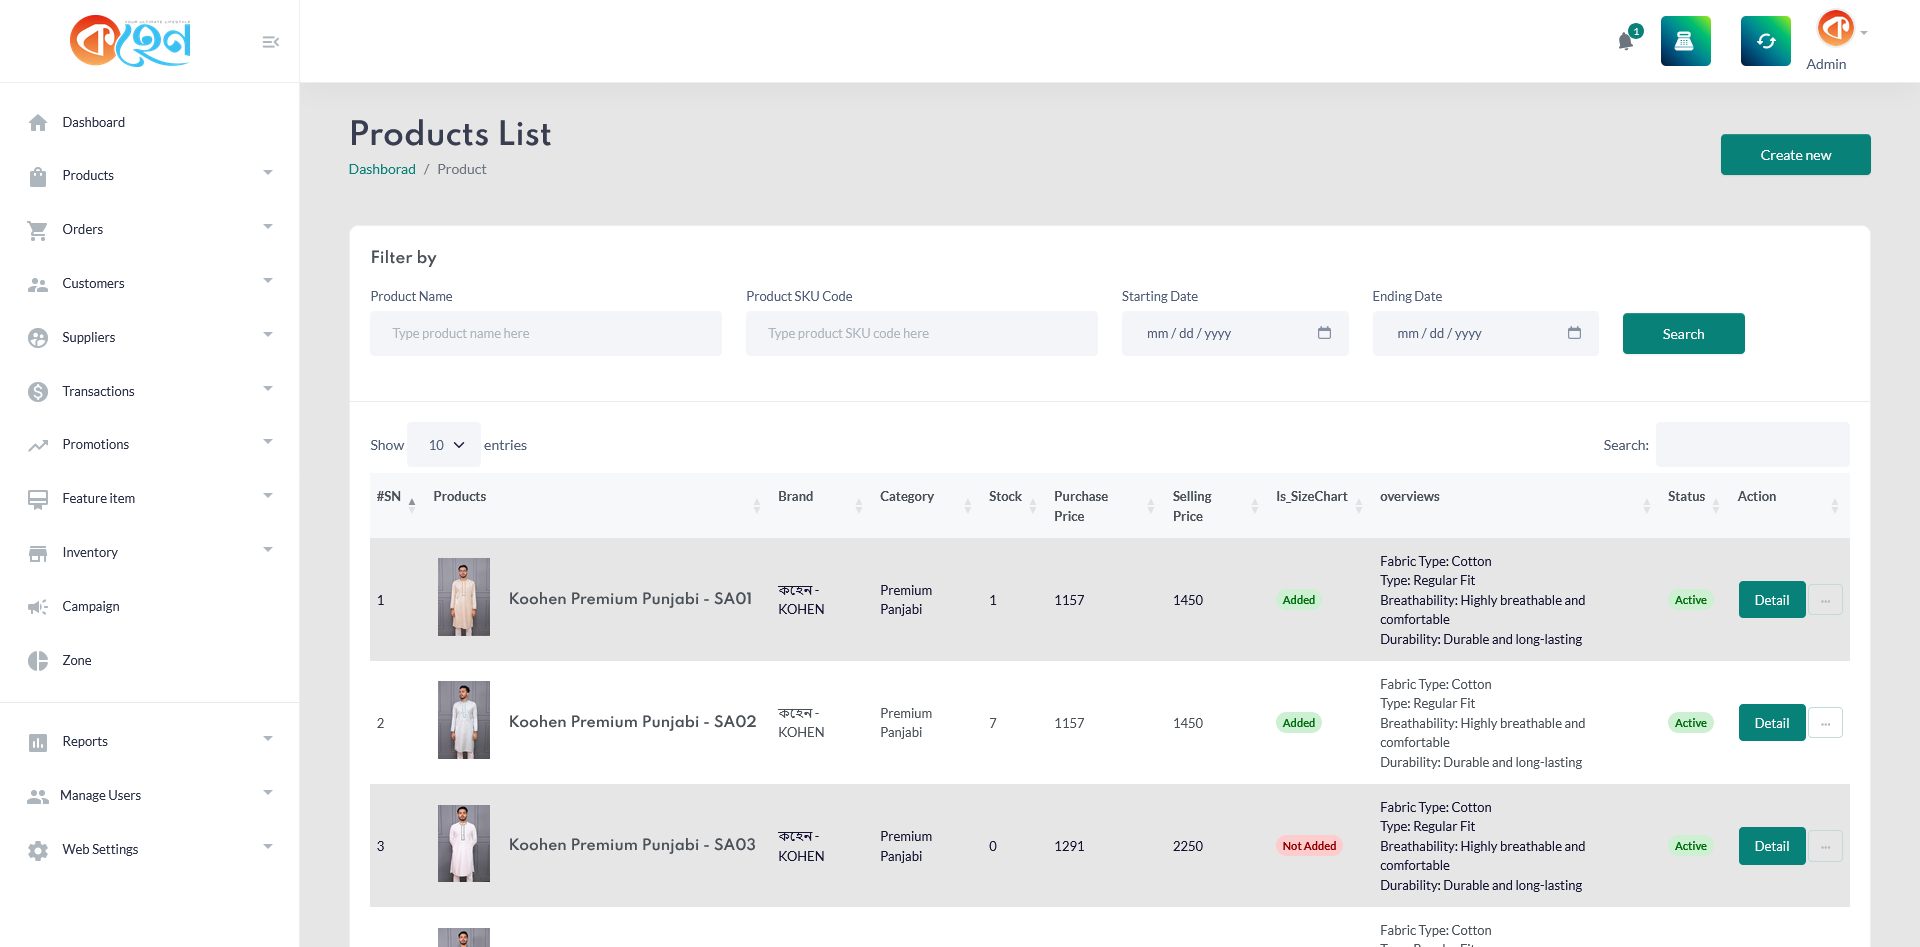Click the Dashboard home icon in sidebar
The image size is (1920, 947).
(38, 123)
